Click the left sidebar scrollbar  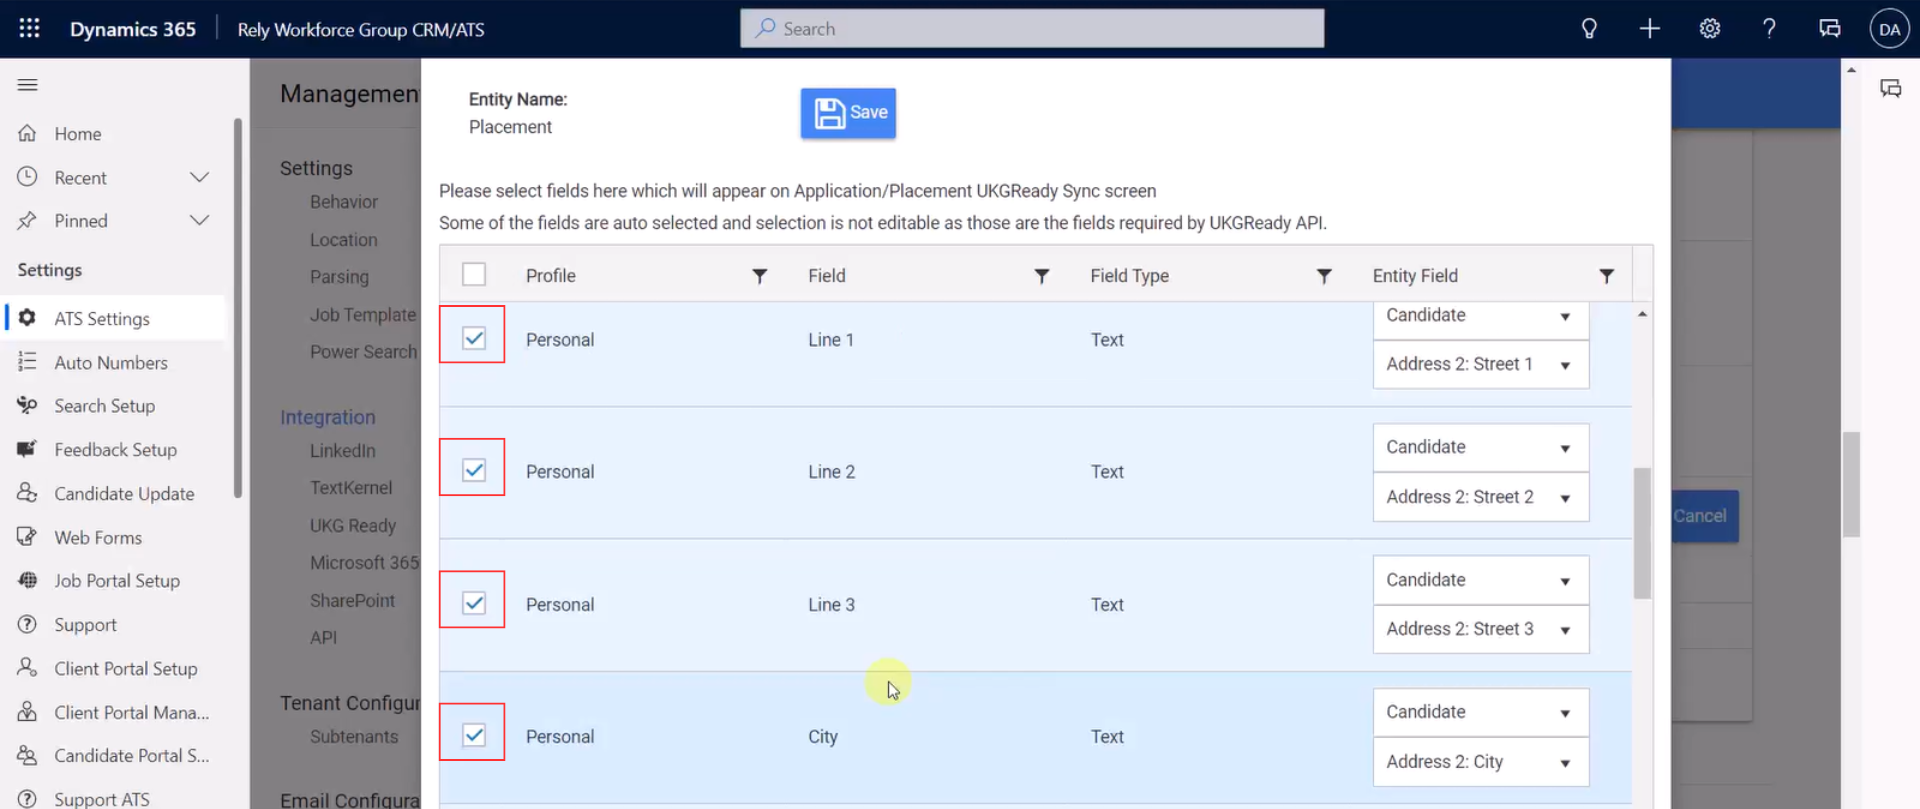tap(238, 307)
